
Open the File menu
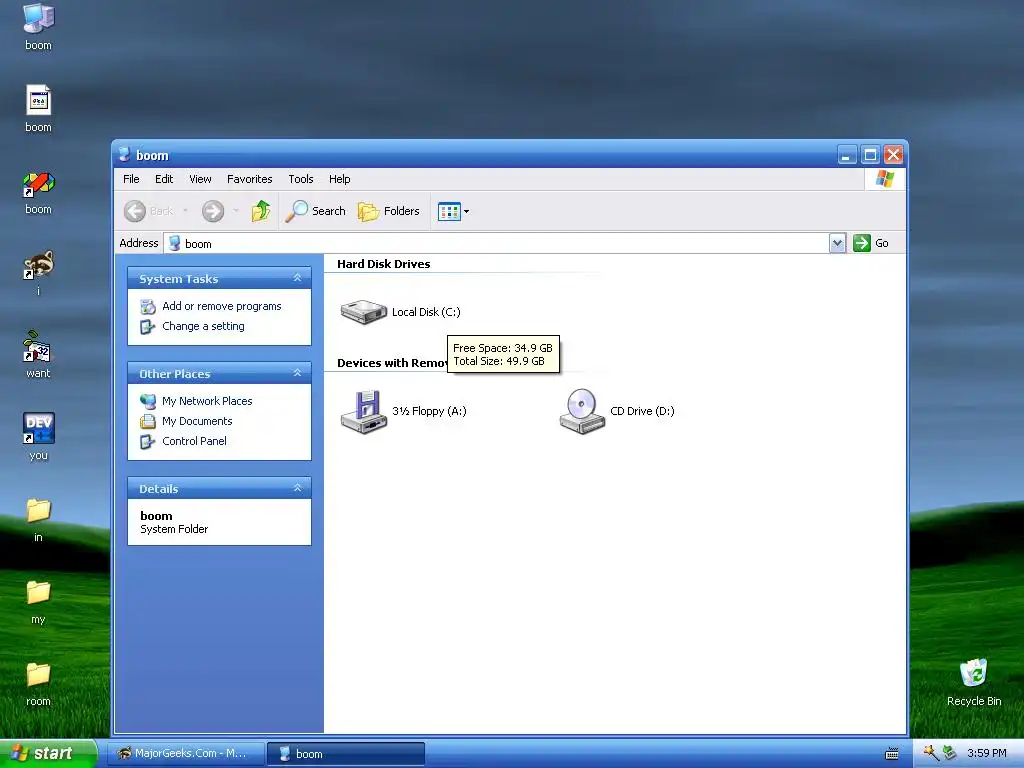131,179
